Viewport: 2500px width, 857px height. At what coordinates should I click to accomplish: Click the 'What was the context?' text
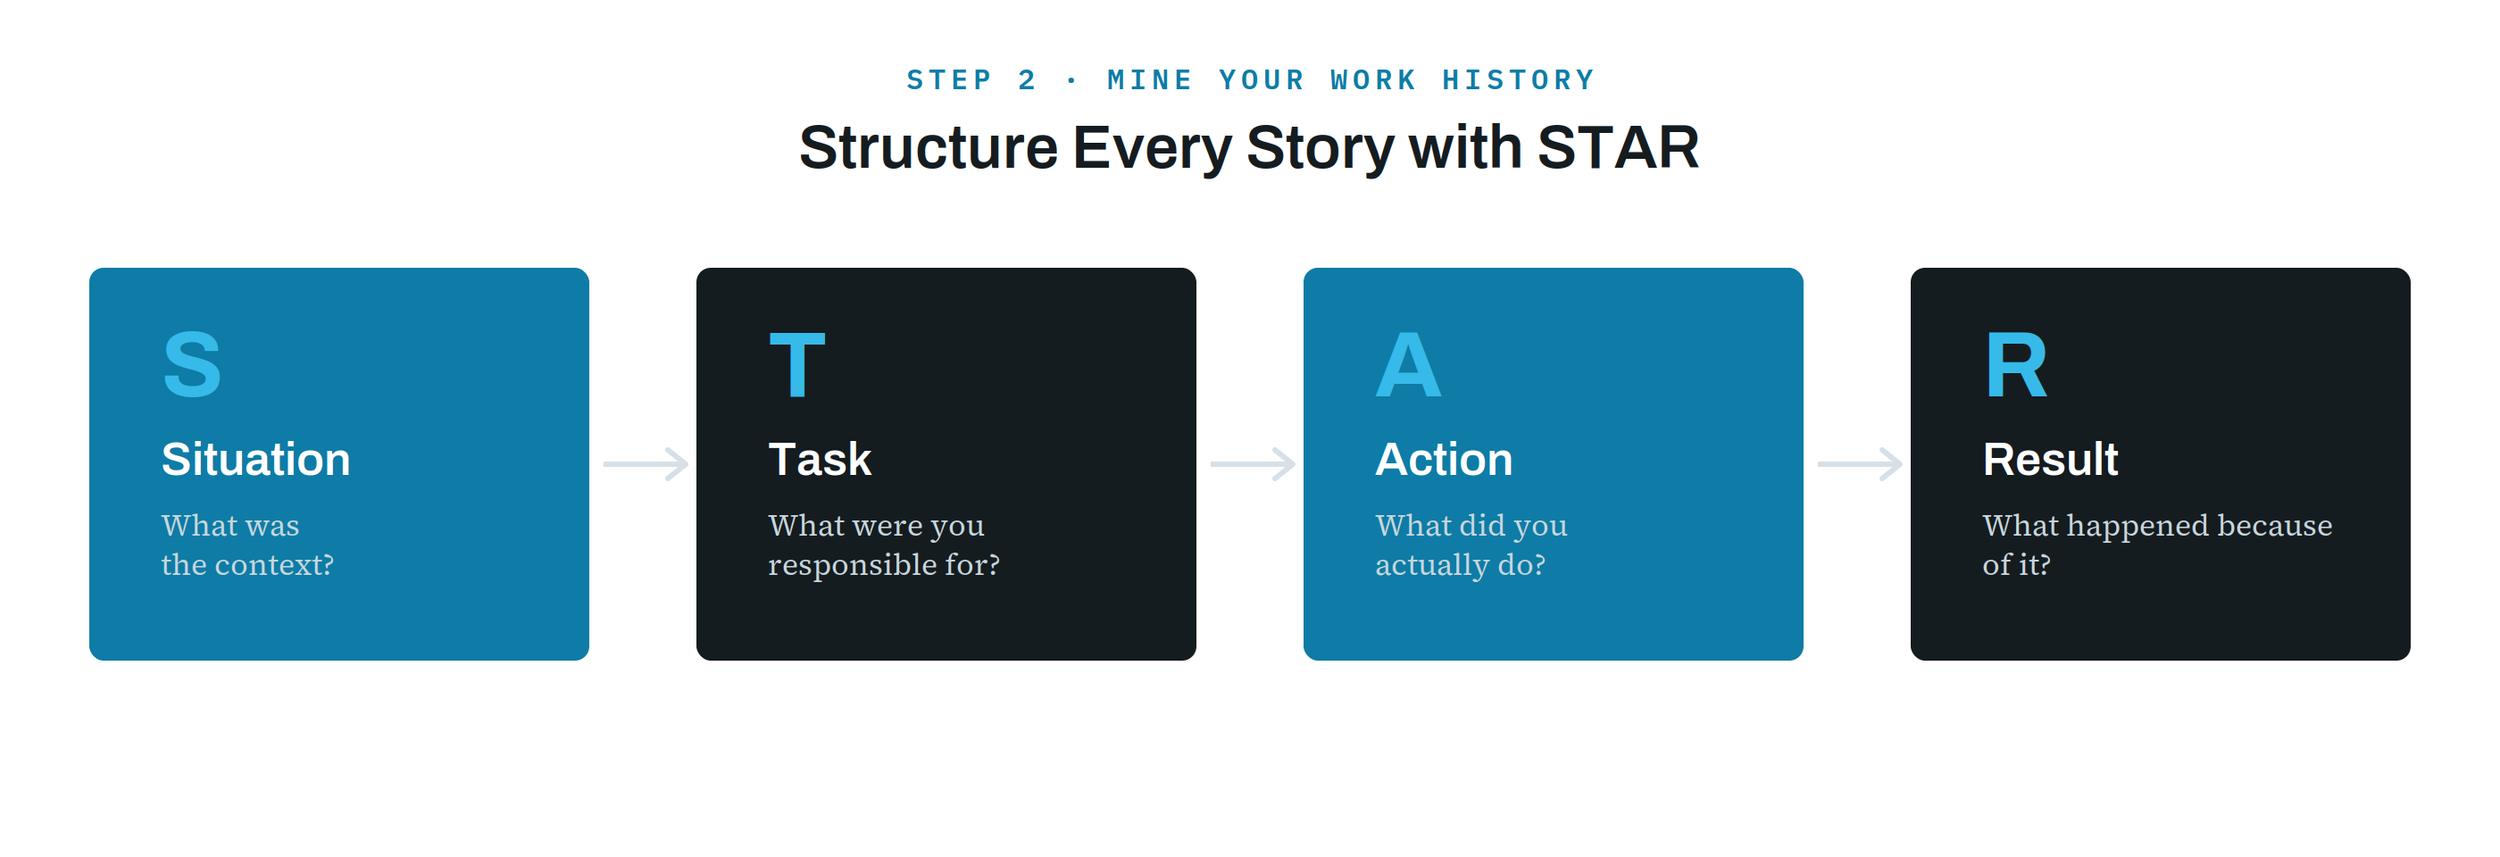[x=248, y=545]
